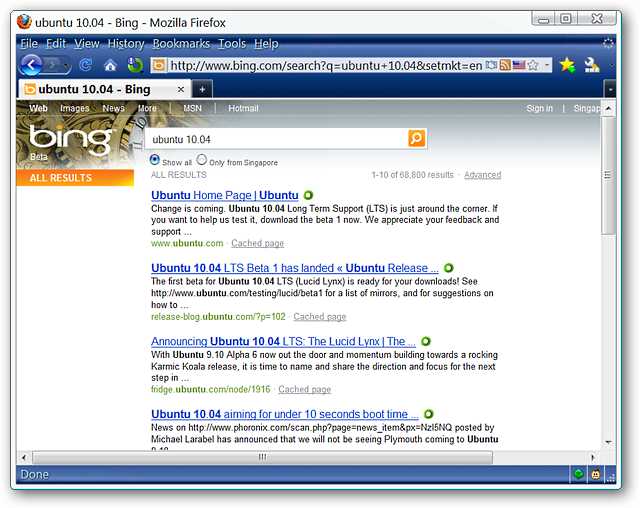Click the US flag icon in address bar
This screenshot has width=640, height=508.
point(519,65)
